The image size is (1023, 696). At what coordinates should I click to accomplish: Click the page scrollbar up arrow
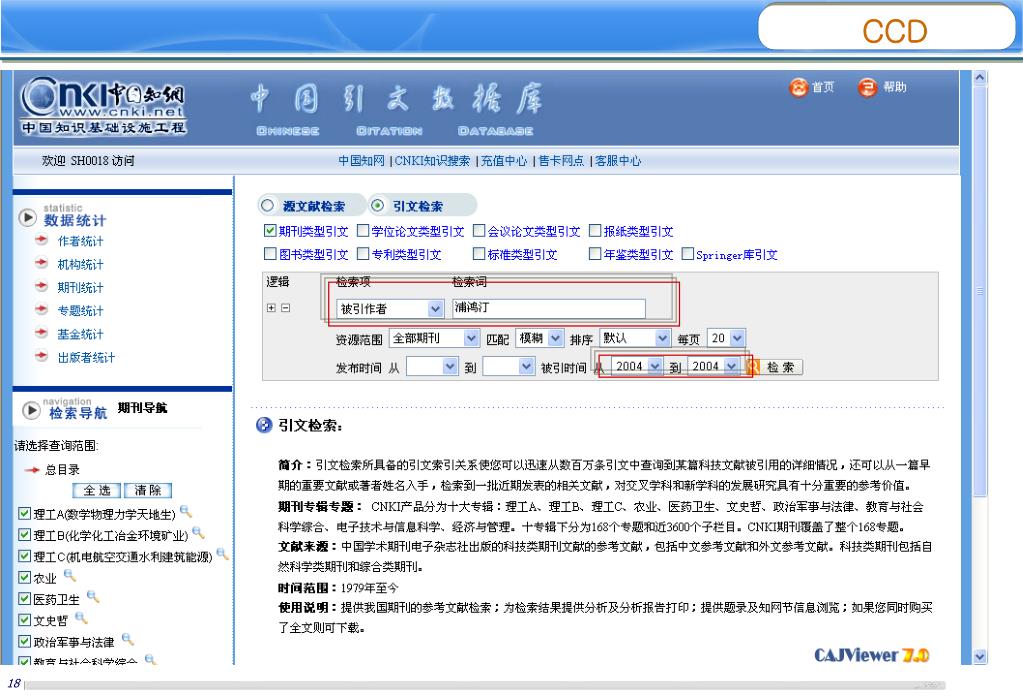[979, 78]
